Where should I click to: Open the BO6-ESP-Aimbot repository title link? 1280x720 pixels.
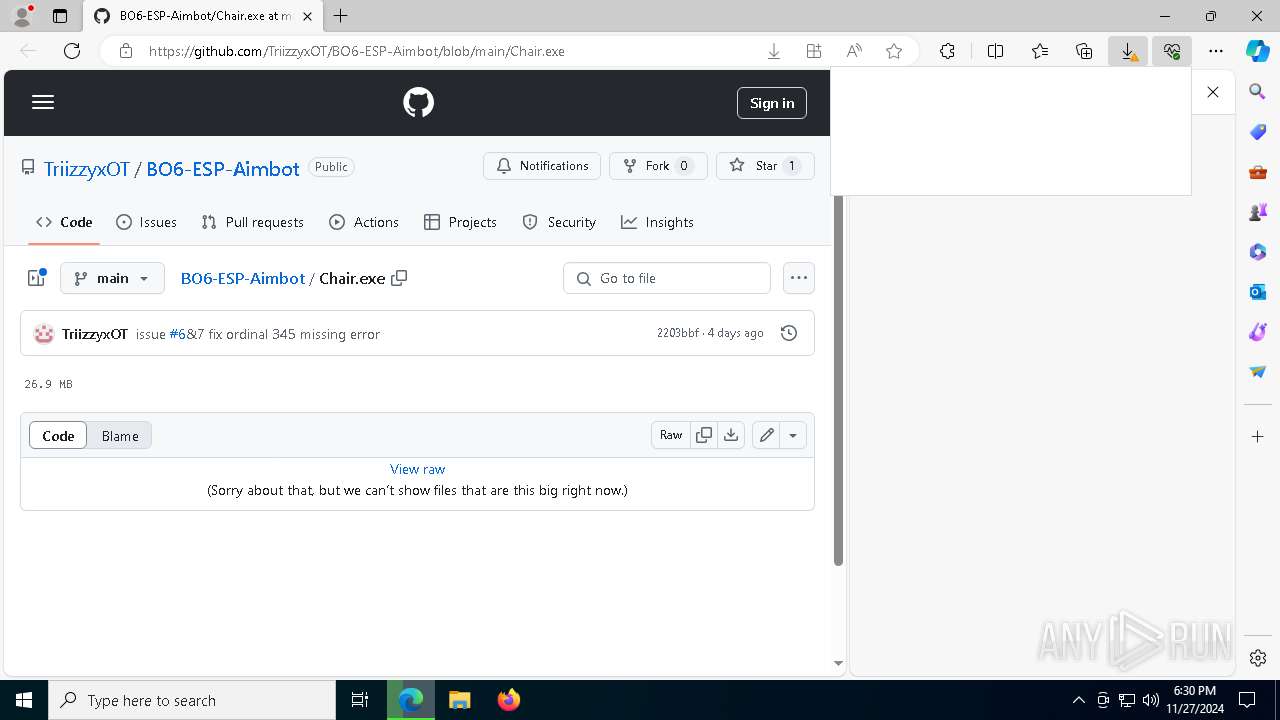(x=223, y=169)
